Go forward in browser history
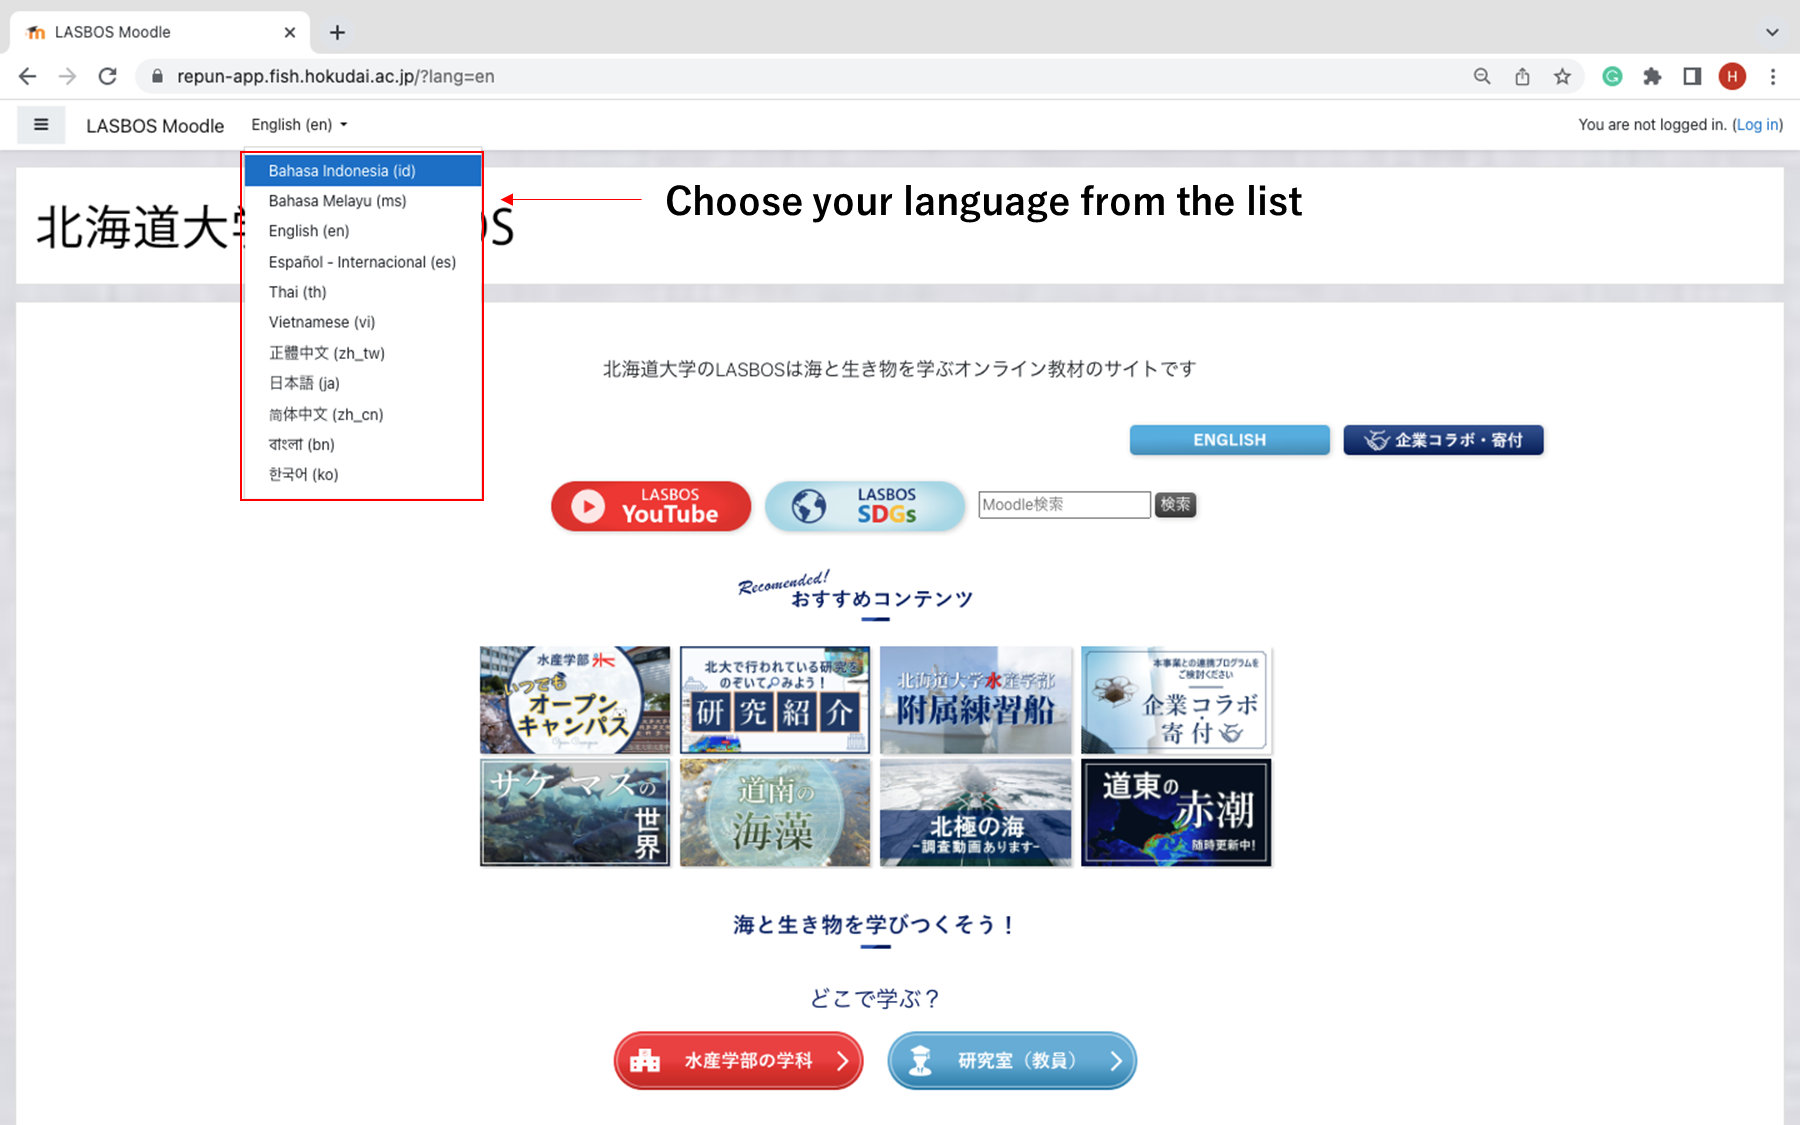Viewport: 1800px width, 1125px height. click(x=67, y=76)
